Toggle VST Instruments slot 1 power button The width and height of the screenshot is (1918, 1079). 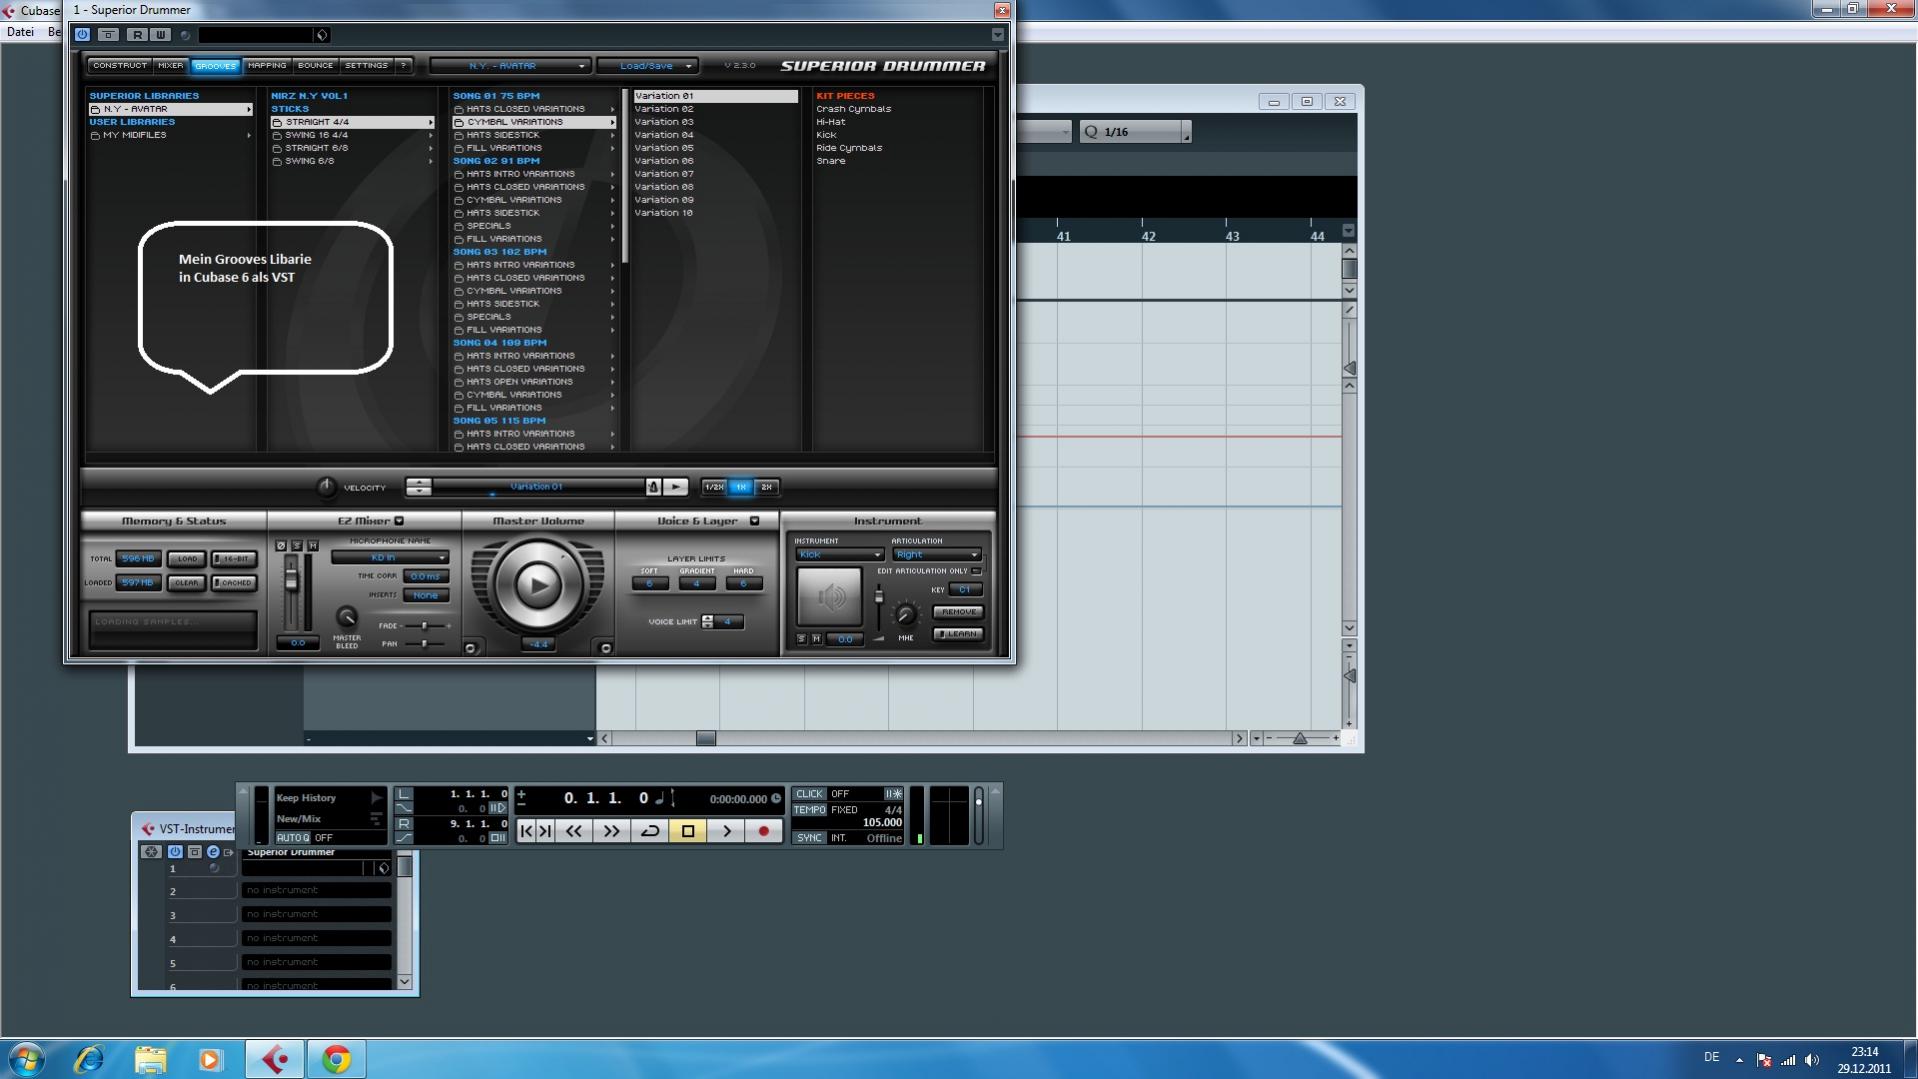coord(175,852)
